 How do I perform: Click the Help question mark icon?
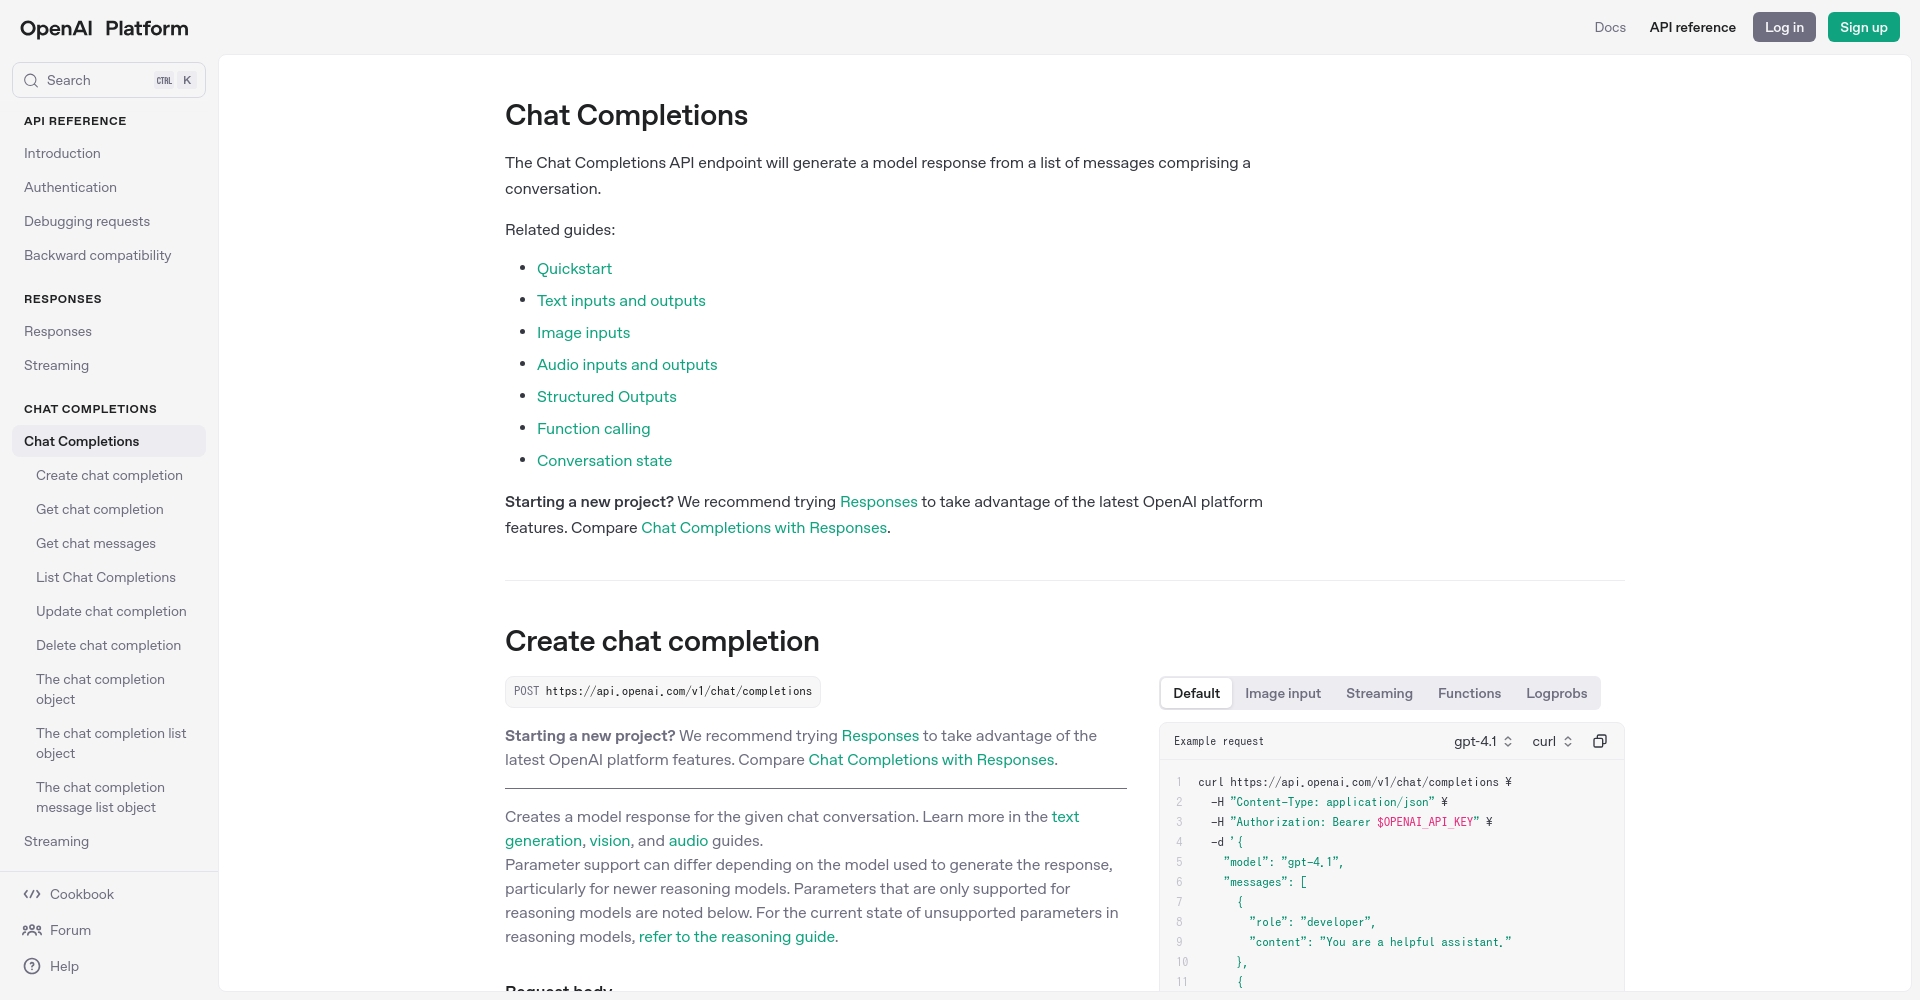click(x=32, y=966)
